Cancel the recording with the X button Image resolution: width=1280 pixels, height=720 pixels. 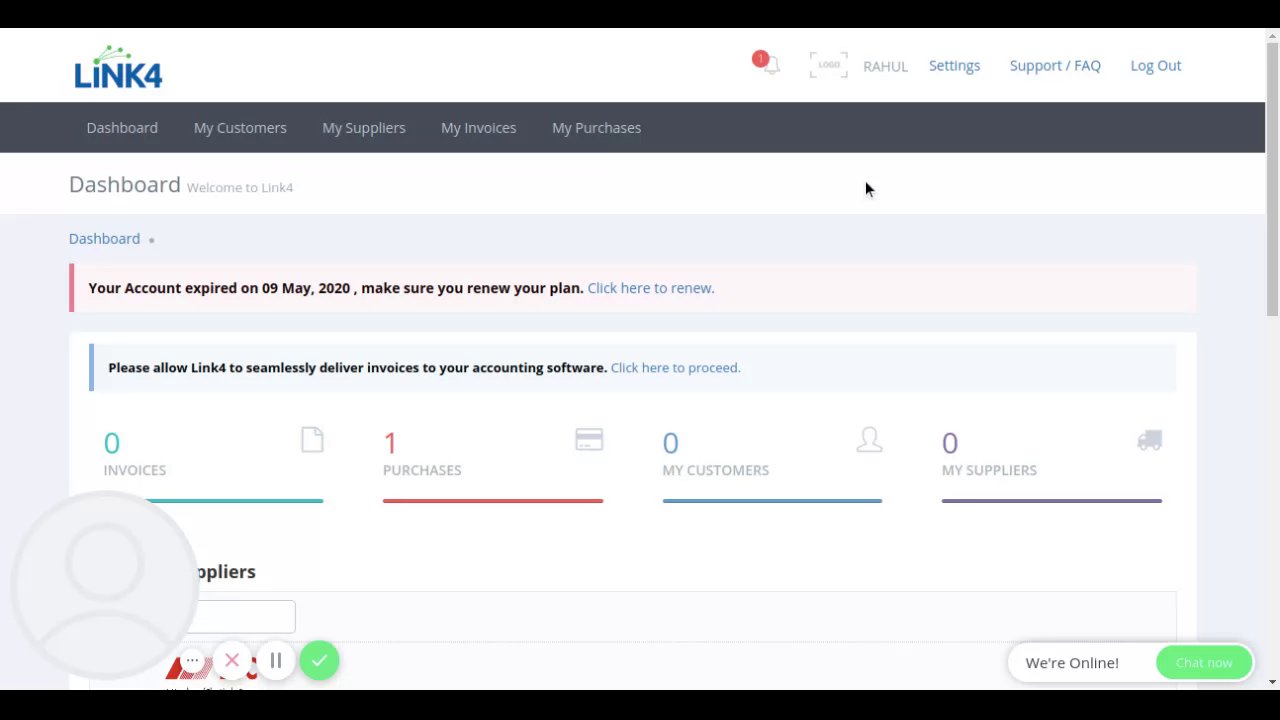(232, 660)
